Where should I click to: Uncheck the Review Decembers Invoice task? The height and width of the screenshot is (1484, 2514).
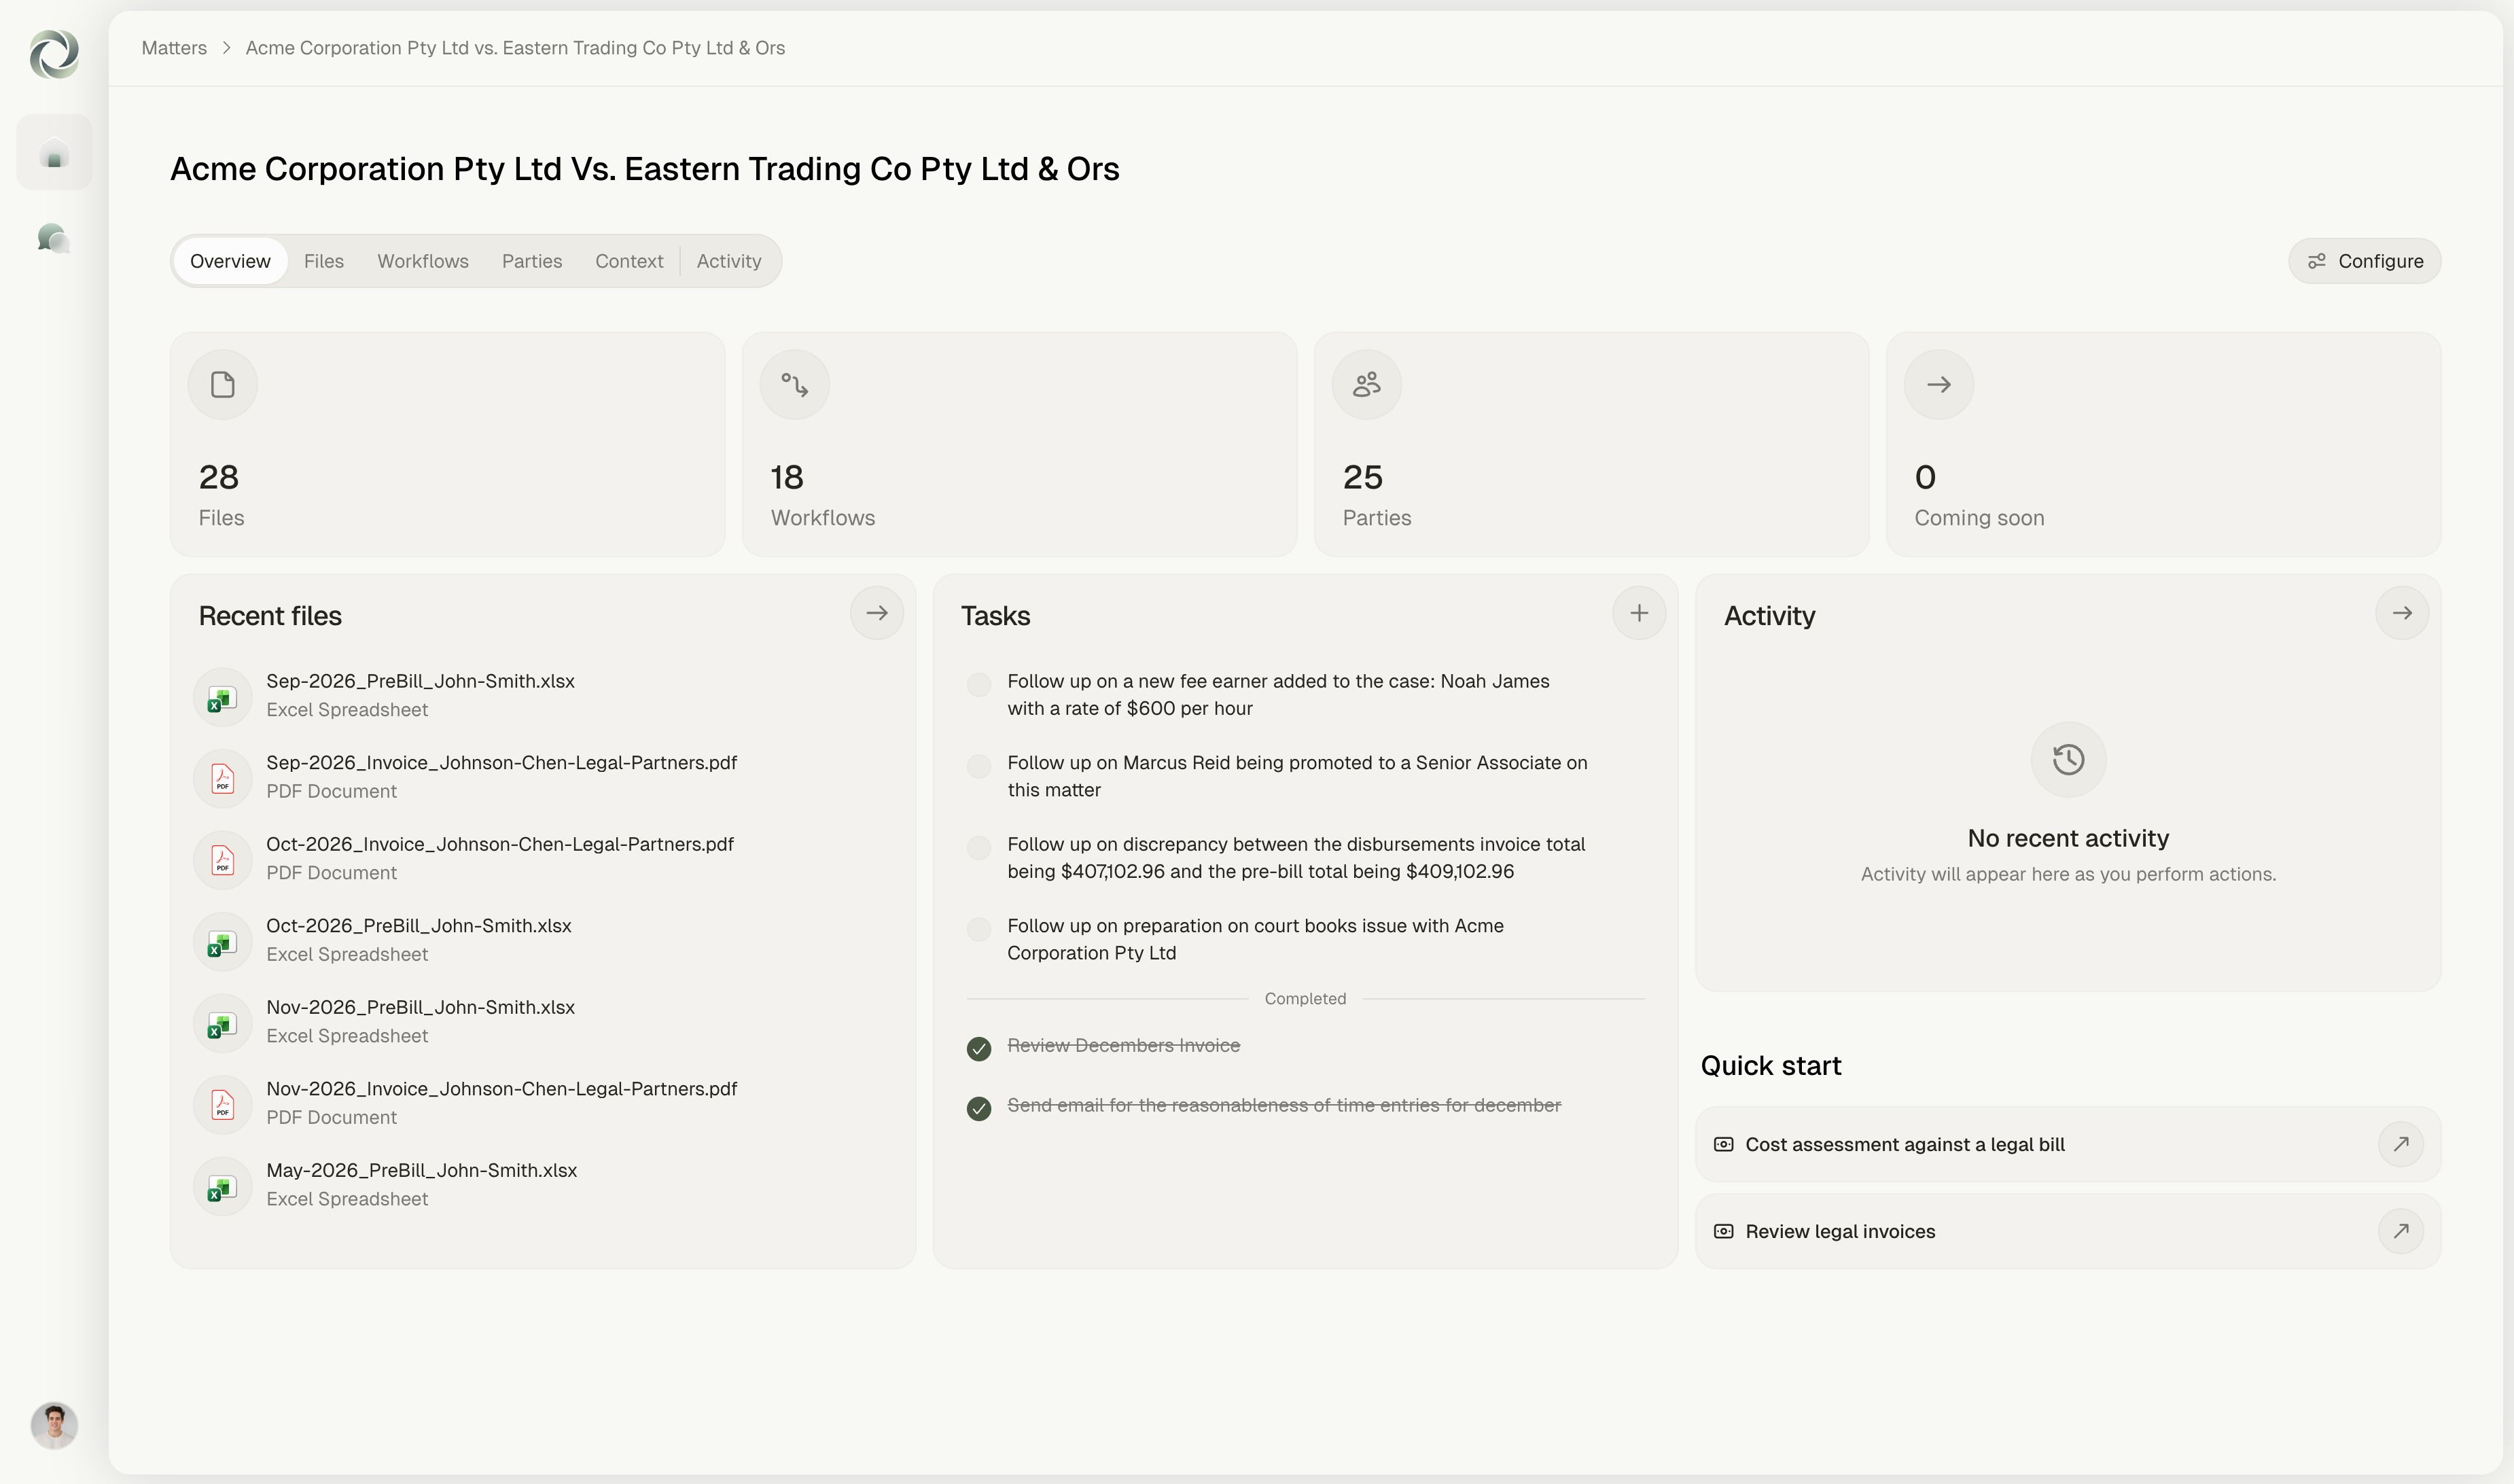click(x=978, y=1048)
